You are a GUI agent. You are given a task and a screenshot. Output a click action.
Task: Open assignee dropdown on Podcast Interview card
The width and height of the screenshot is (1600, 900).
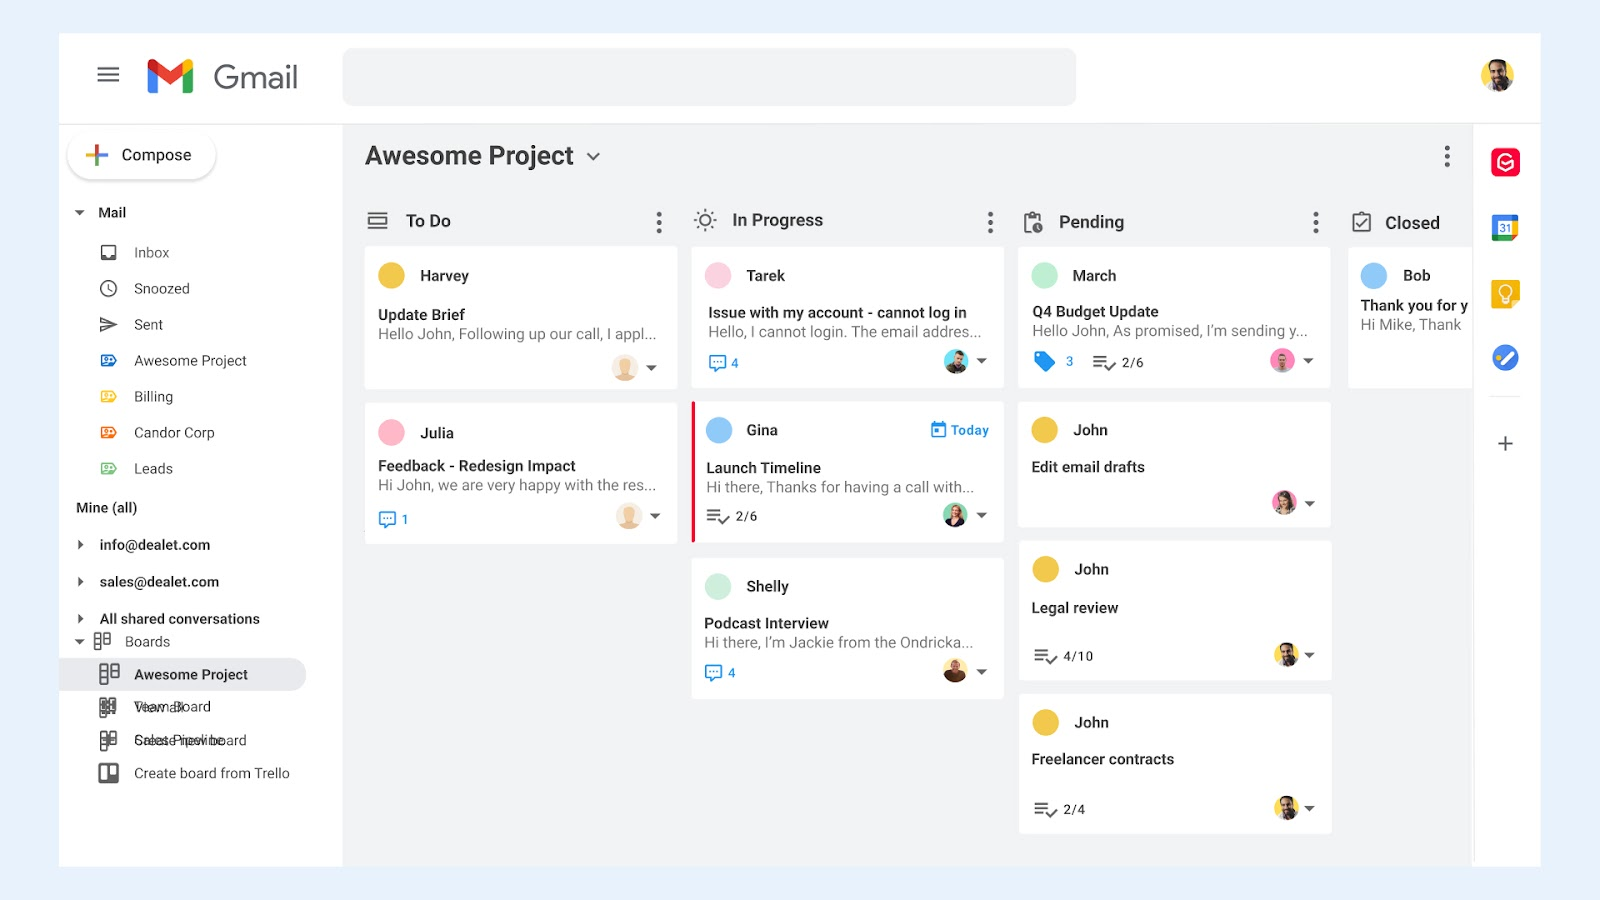[981, 672]
